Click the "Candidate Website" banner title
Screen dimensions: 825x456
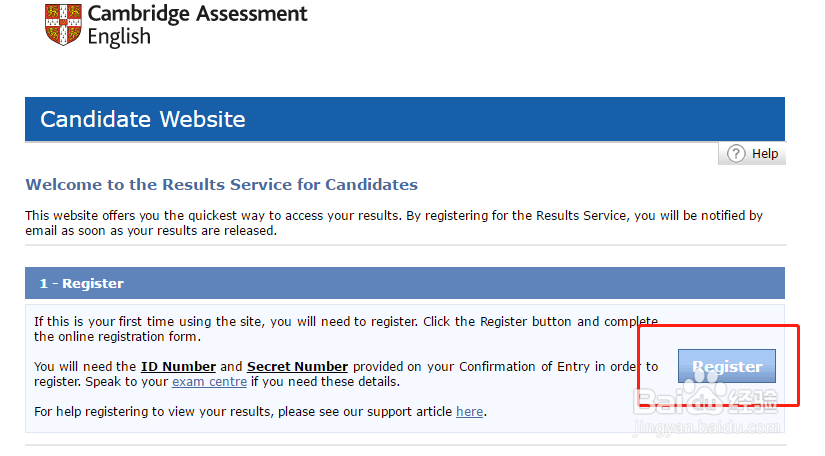(x=143, y=120)
